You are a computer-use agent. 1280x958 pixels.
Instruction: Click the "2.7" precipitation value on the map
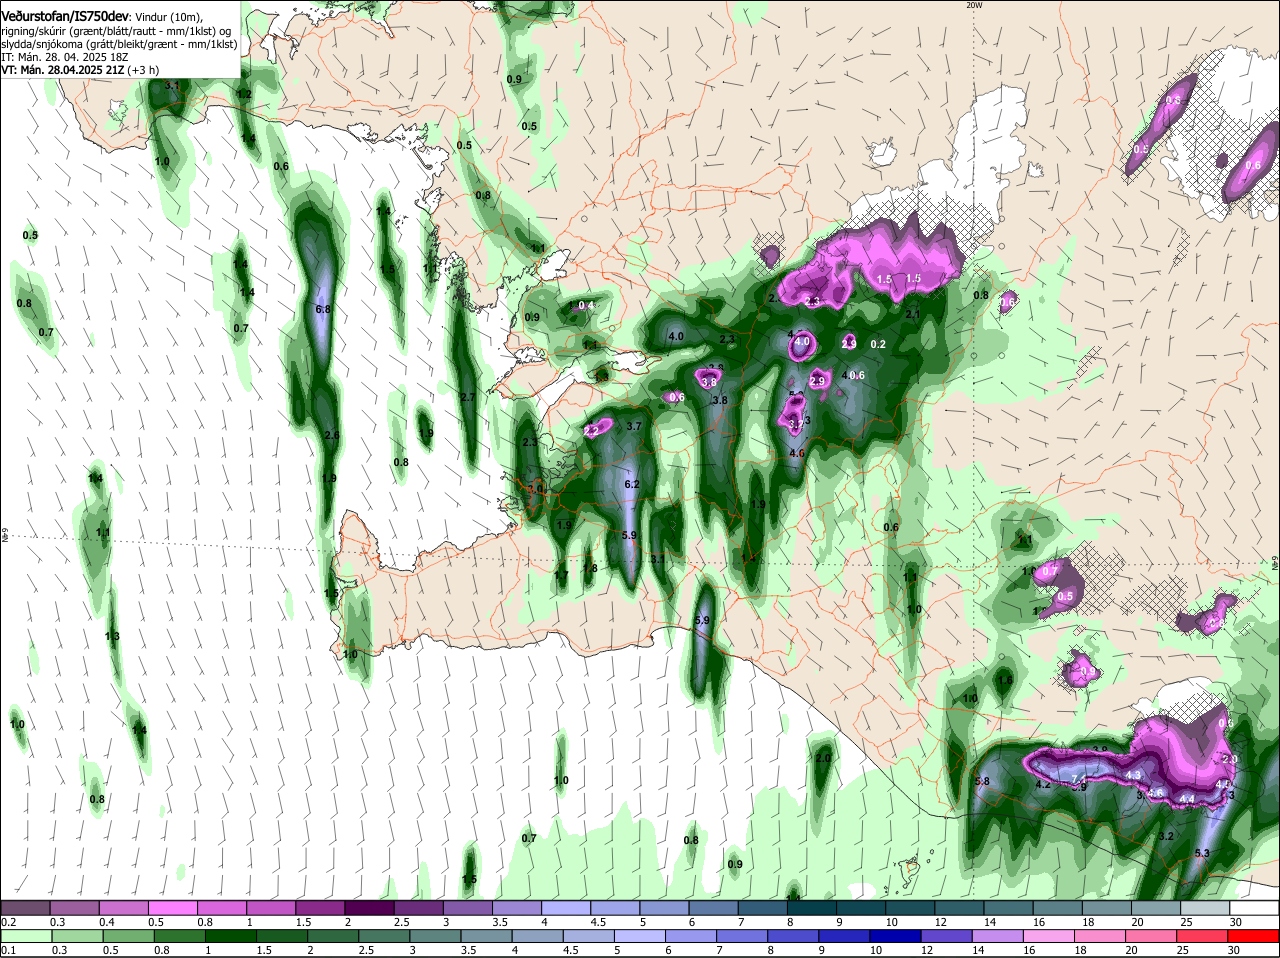click(467, 397)
